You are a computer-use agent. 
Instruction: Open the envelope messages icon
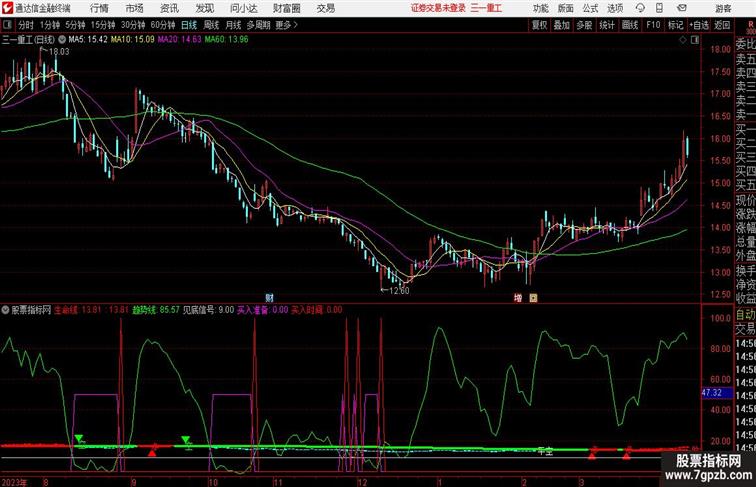coord(682,8)
